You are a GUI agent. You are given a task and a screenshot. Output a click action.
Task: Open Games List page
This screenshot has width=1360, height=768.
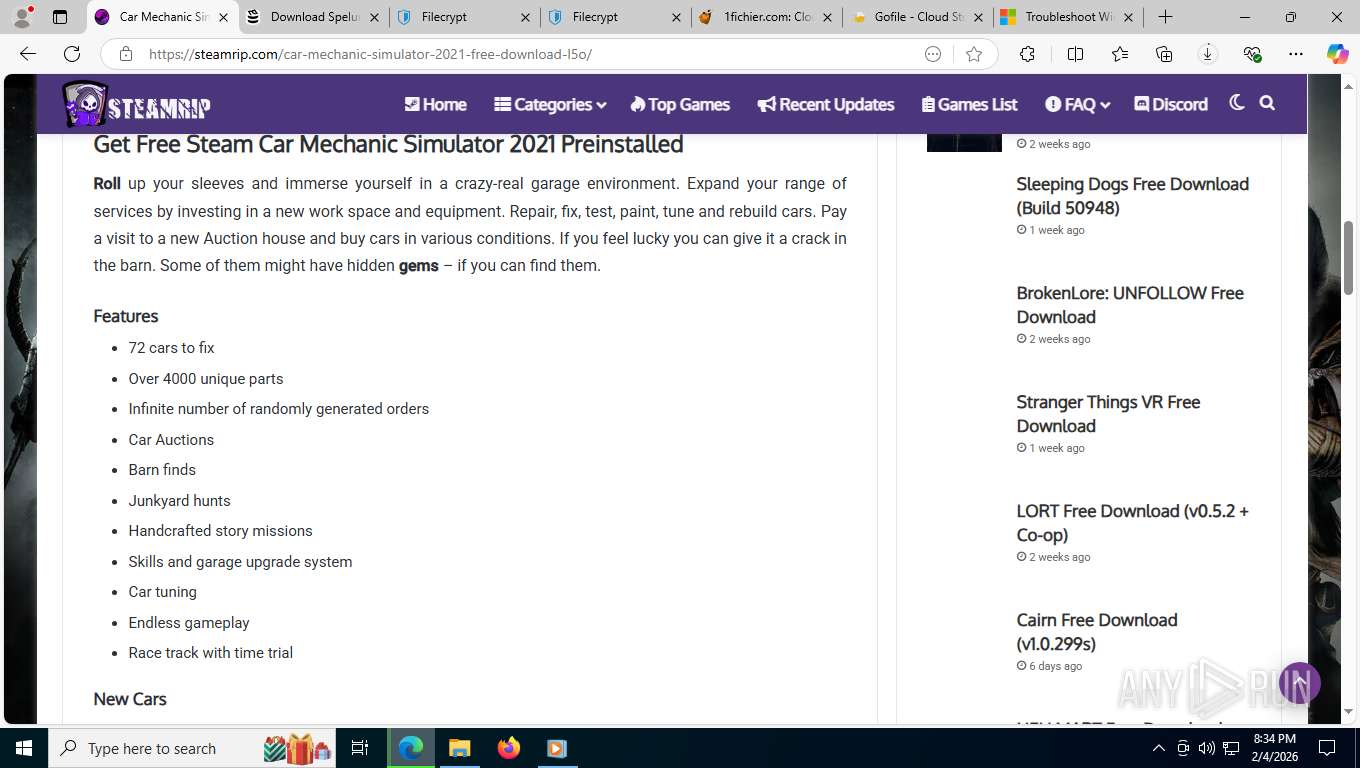[x=969, y=104]
